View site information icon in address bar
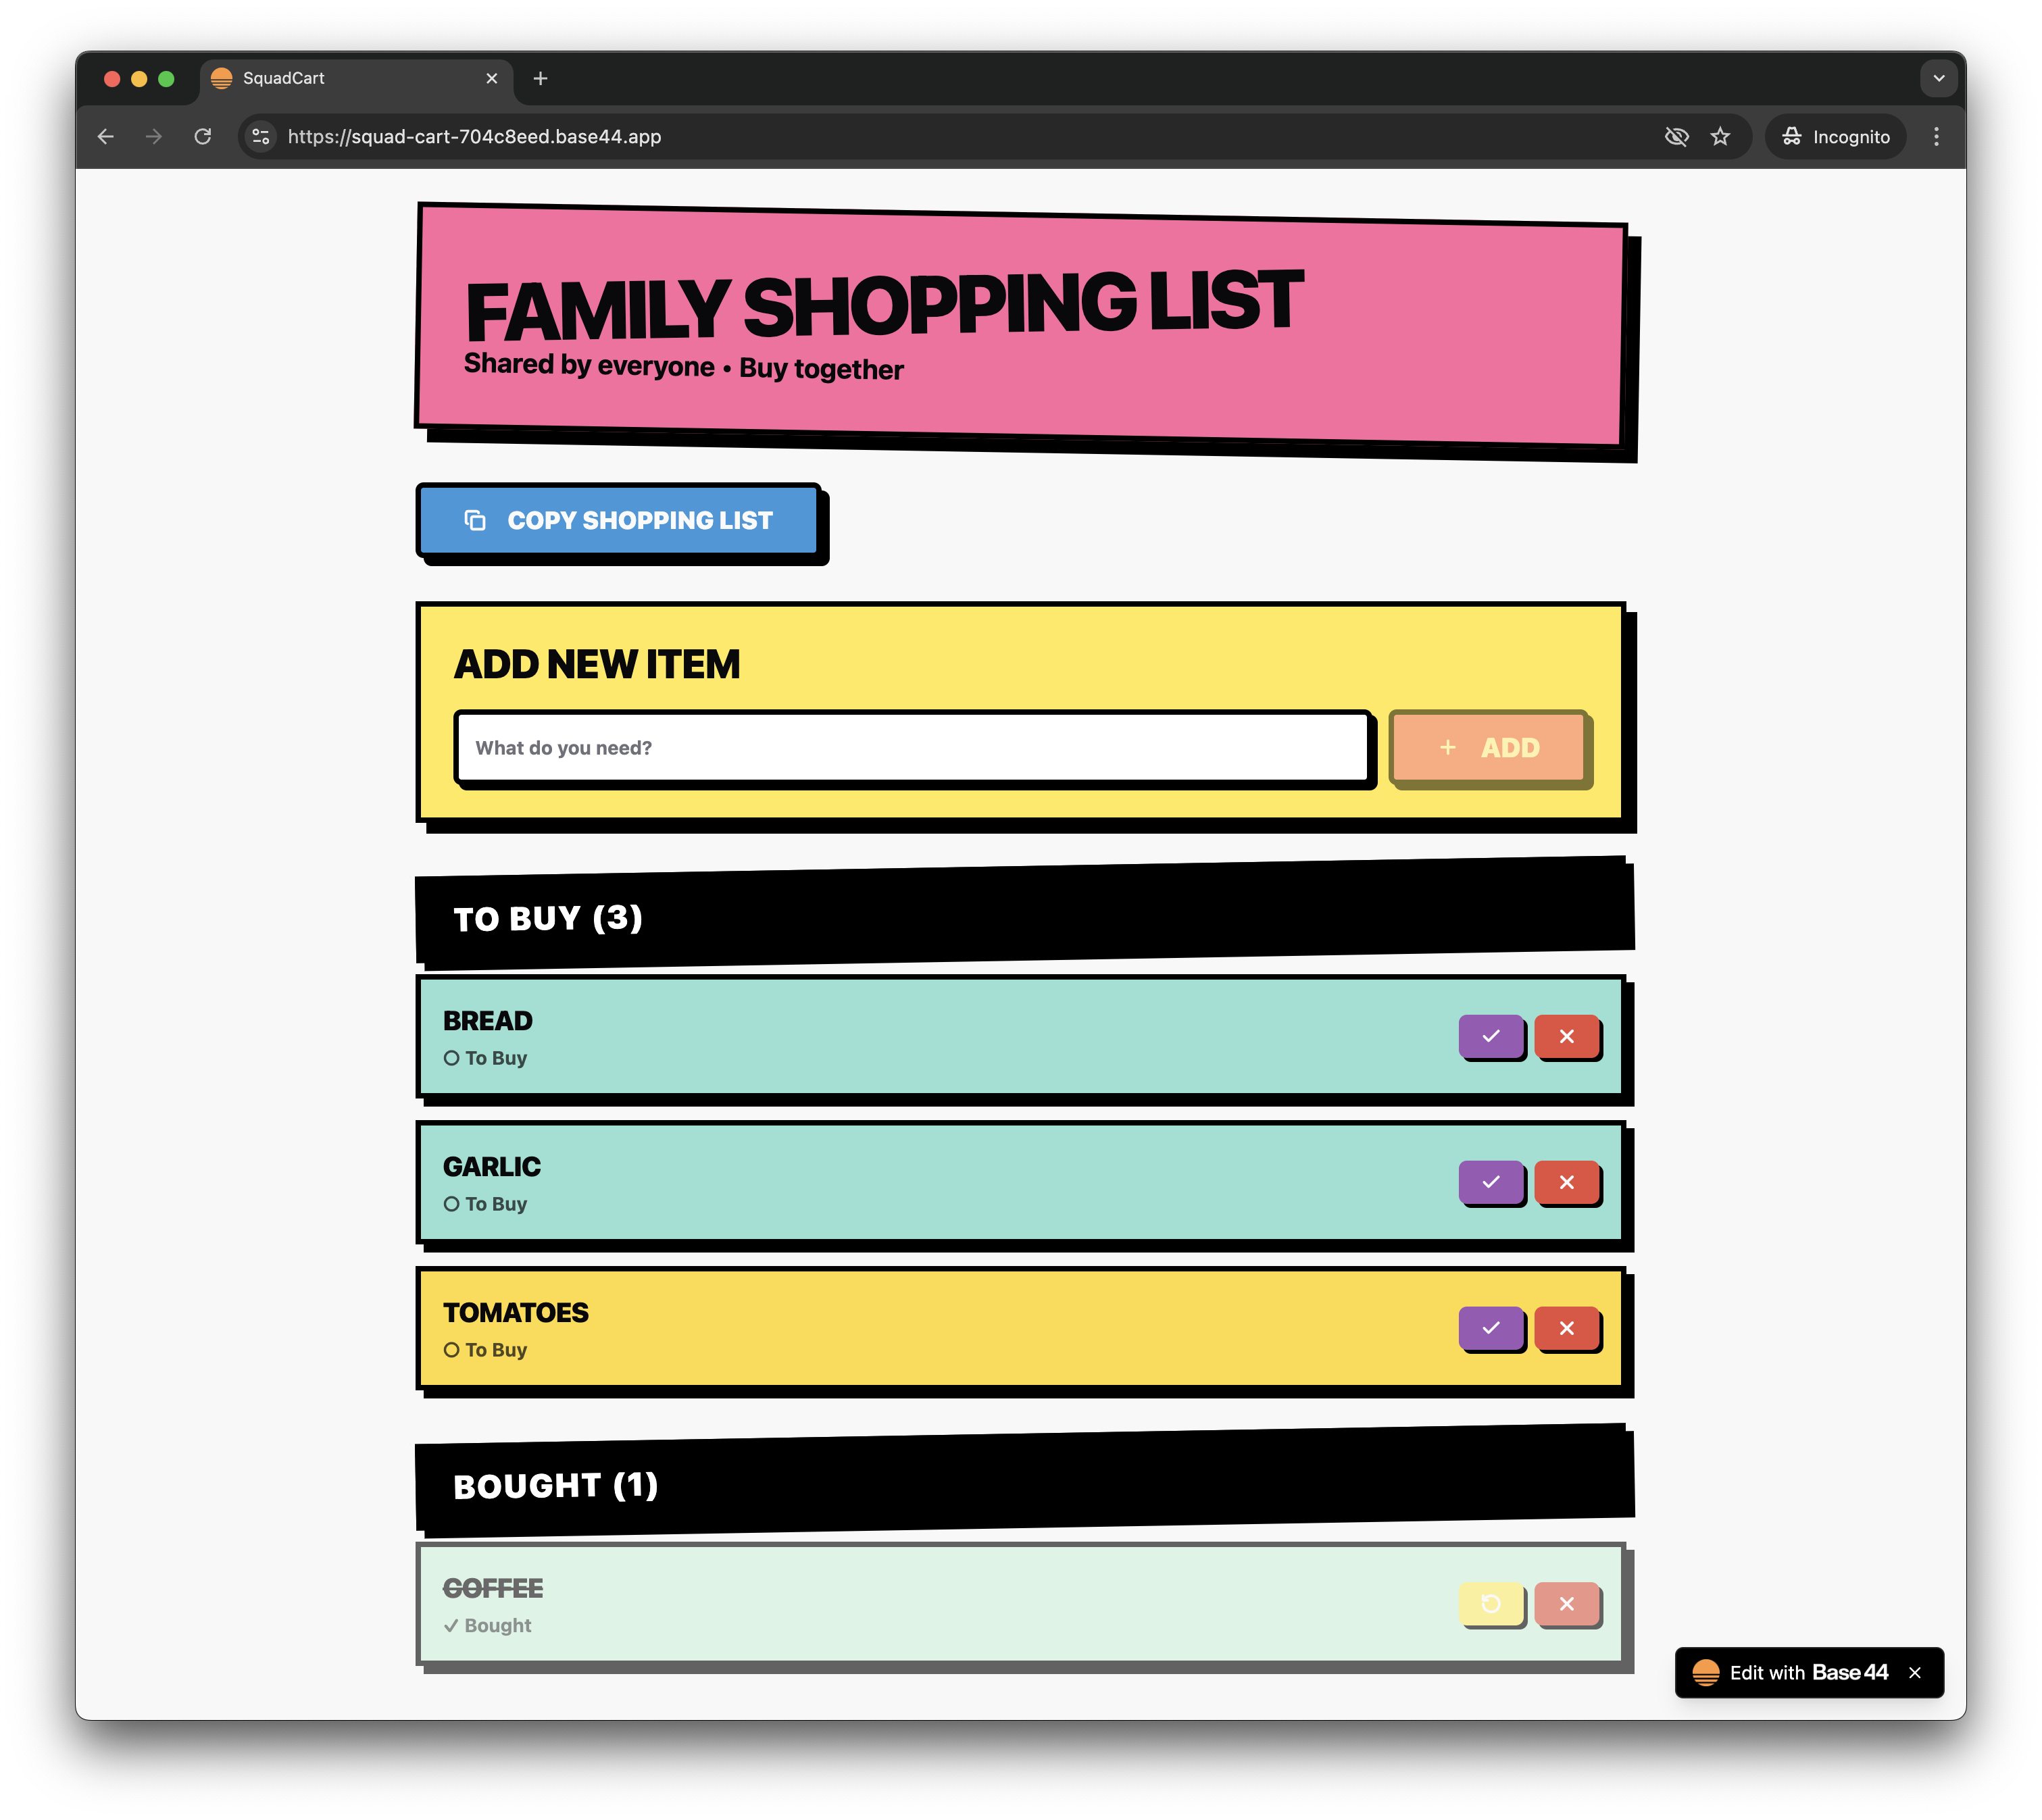This screenshot has width=2042, height=1820. point(261,137)
